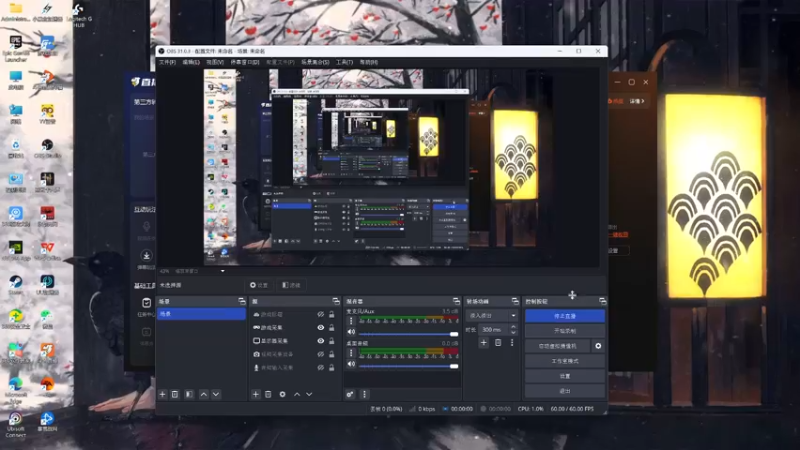Show the hidden source above 游戏采集
Viewport: 800px width, 450px height.
point(320,314)
